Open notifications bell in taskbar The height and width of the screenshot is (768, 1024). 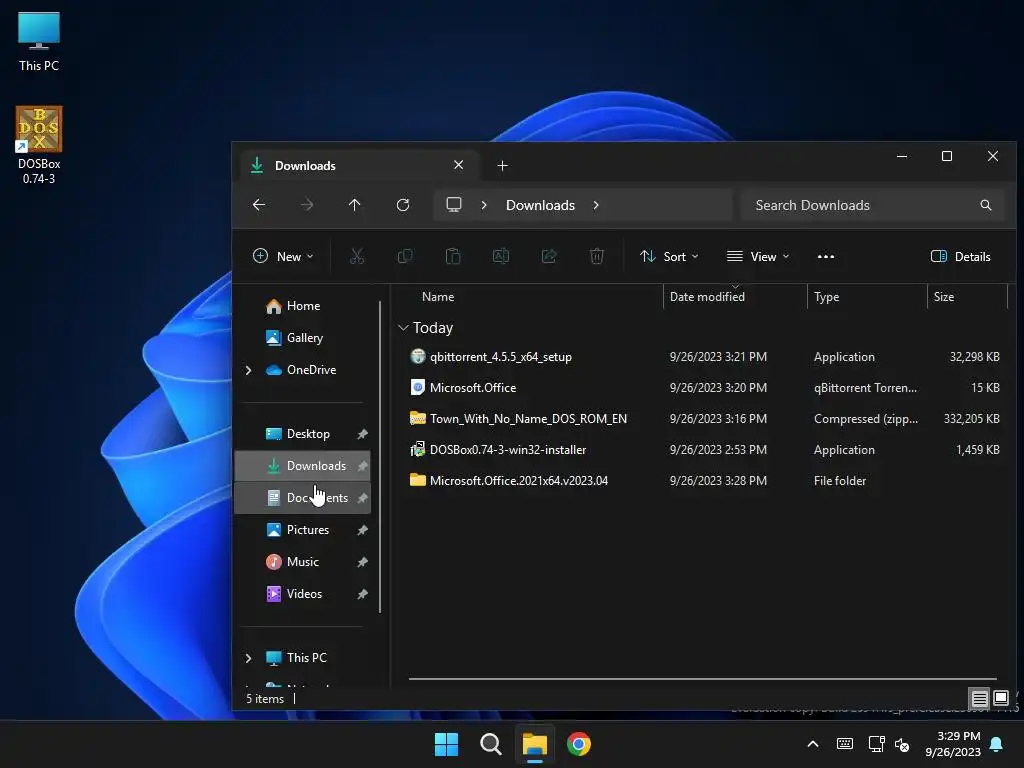(x=997, y=744)
